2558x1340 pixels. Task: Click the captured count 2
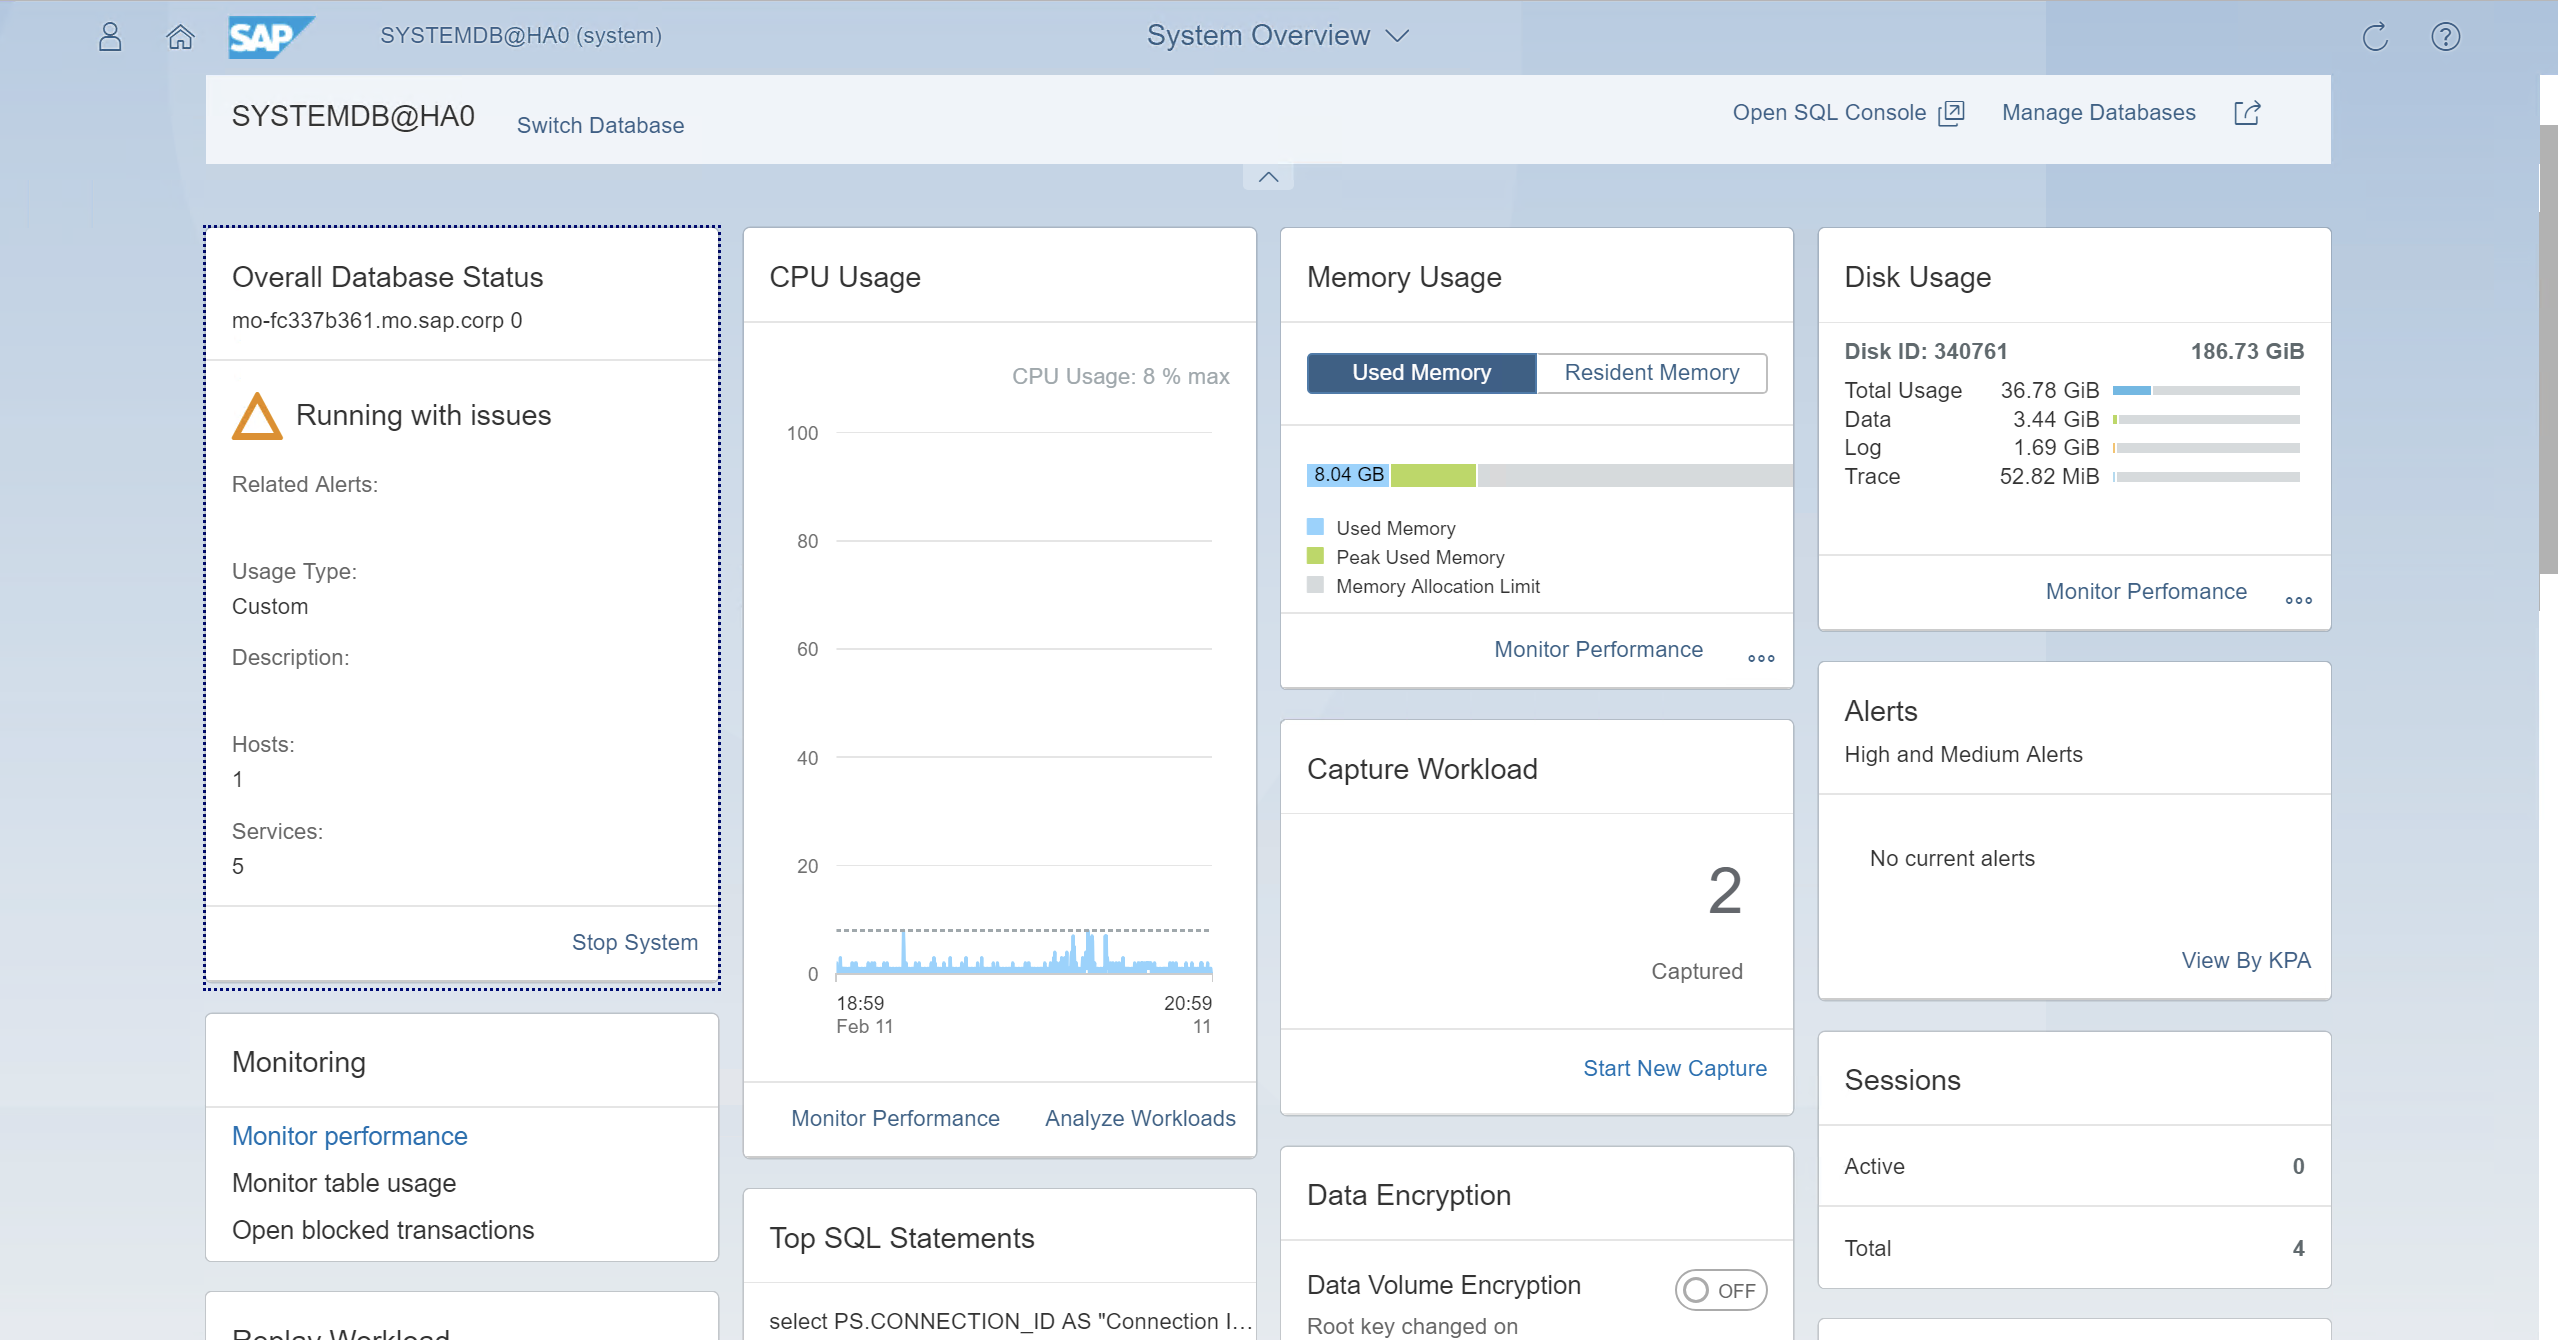click(1725, 891)
